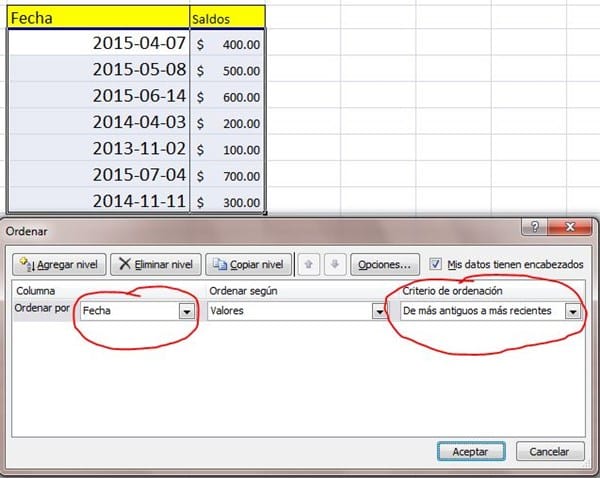
Task: Select the $ 300.00 balance cell
Action: (x=227, y=200)
